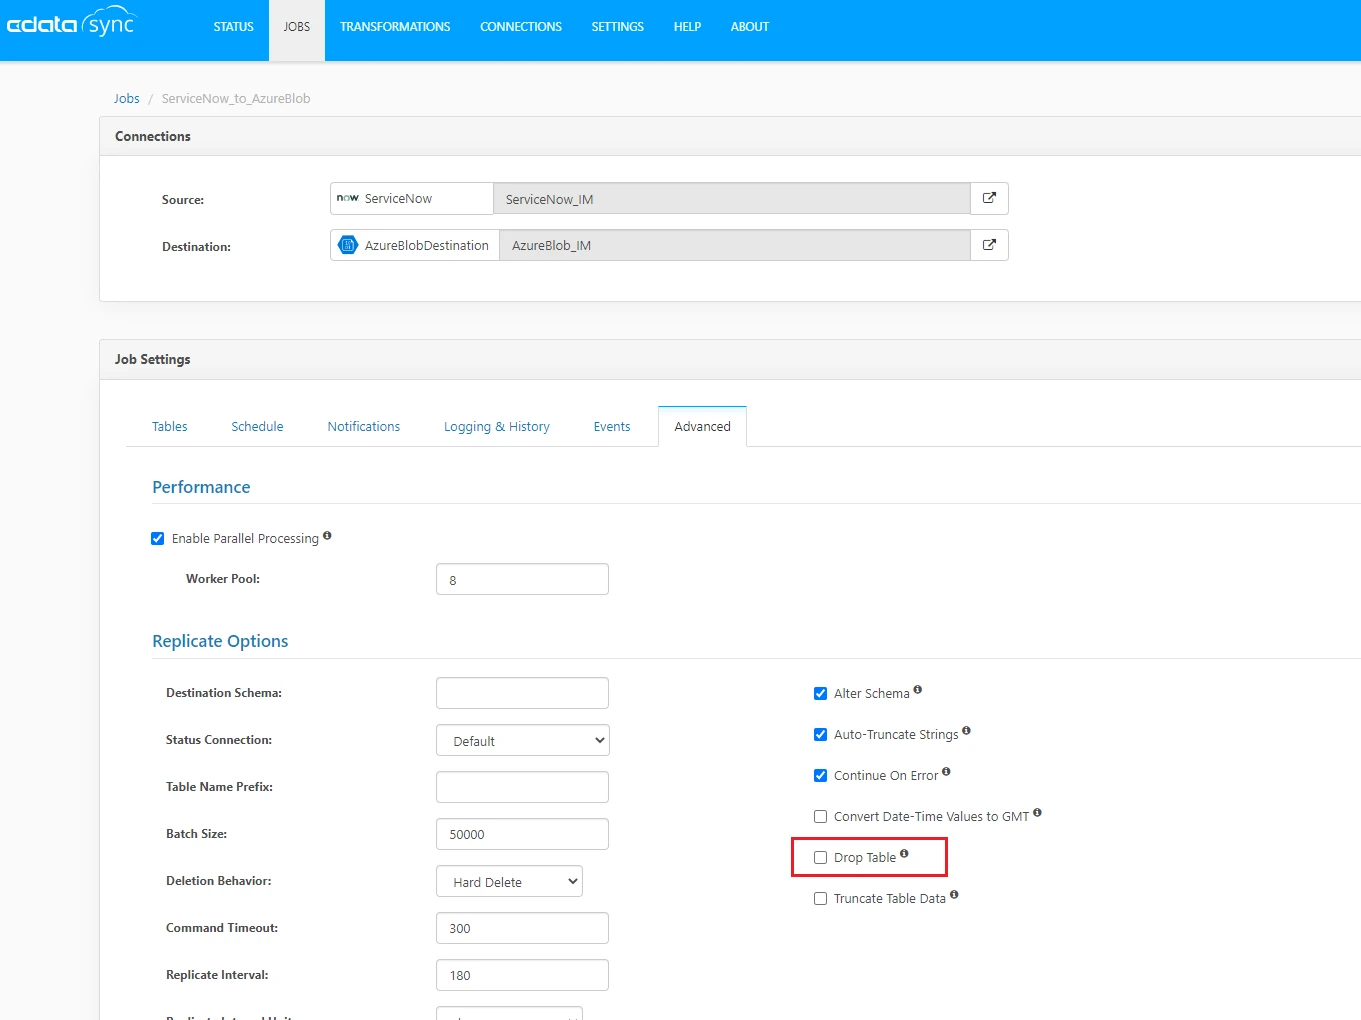Click the AzureBlobDestination logo icon
Image resolution: width=1361 pixels, height=1020 pixels.
tap(348, 245)
